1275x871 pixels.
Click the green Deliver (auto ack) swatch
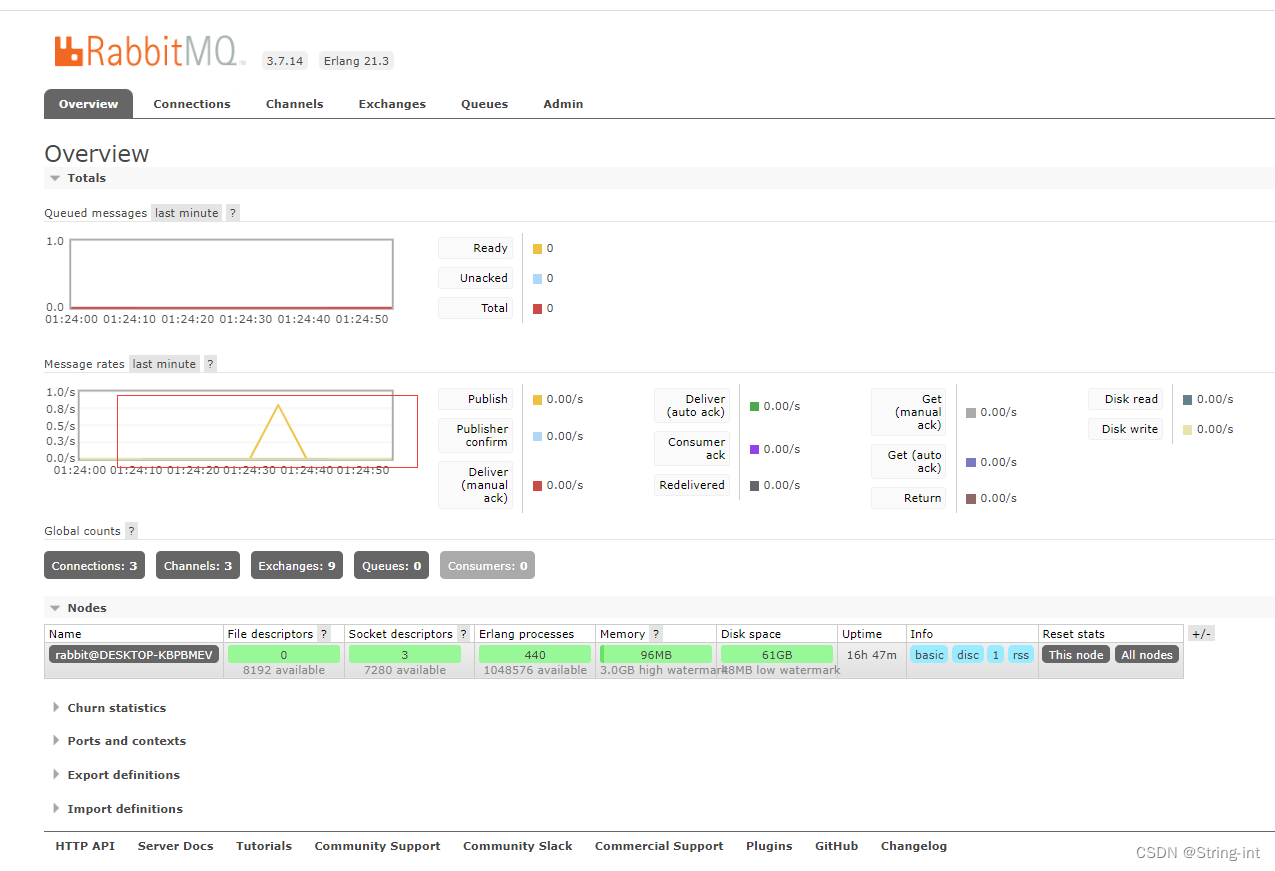pos(754,407)
